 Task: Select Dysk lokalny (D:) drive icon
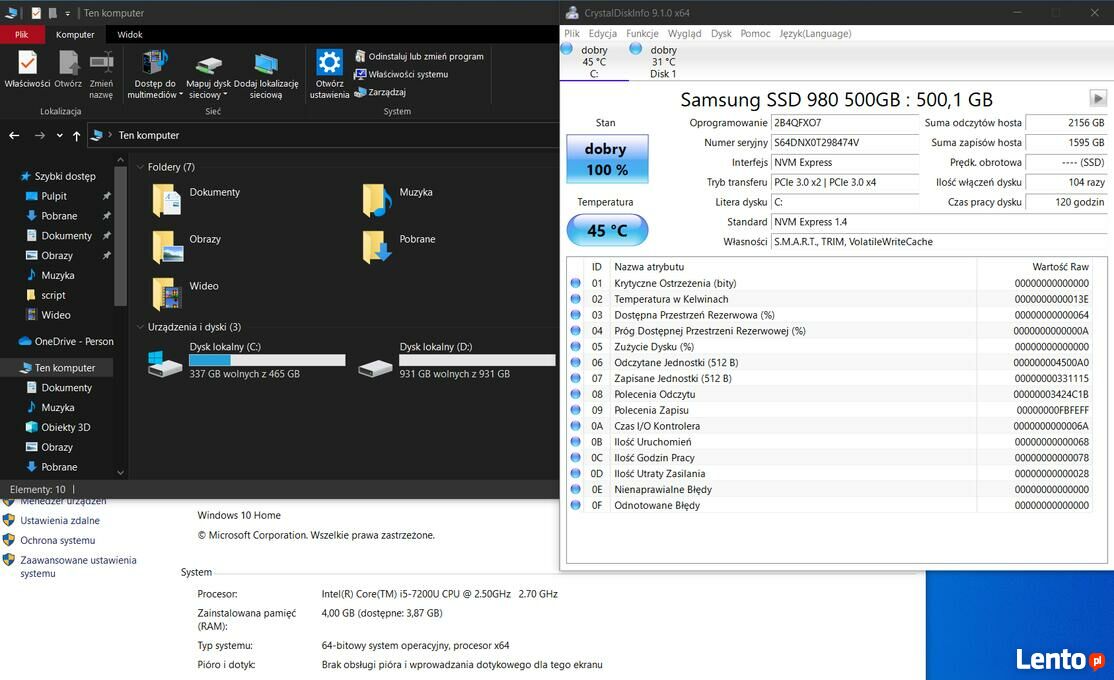375,367
